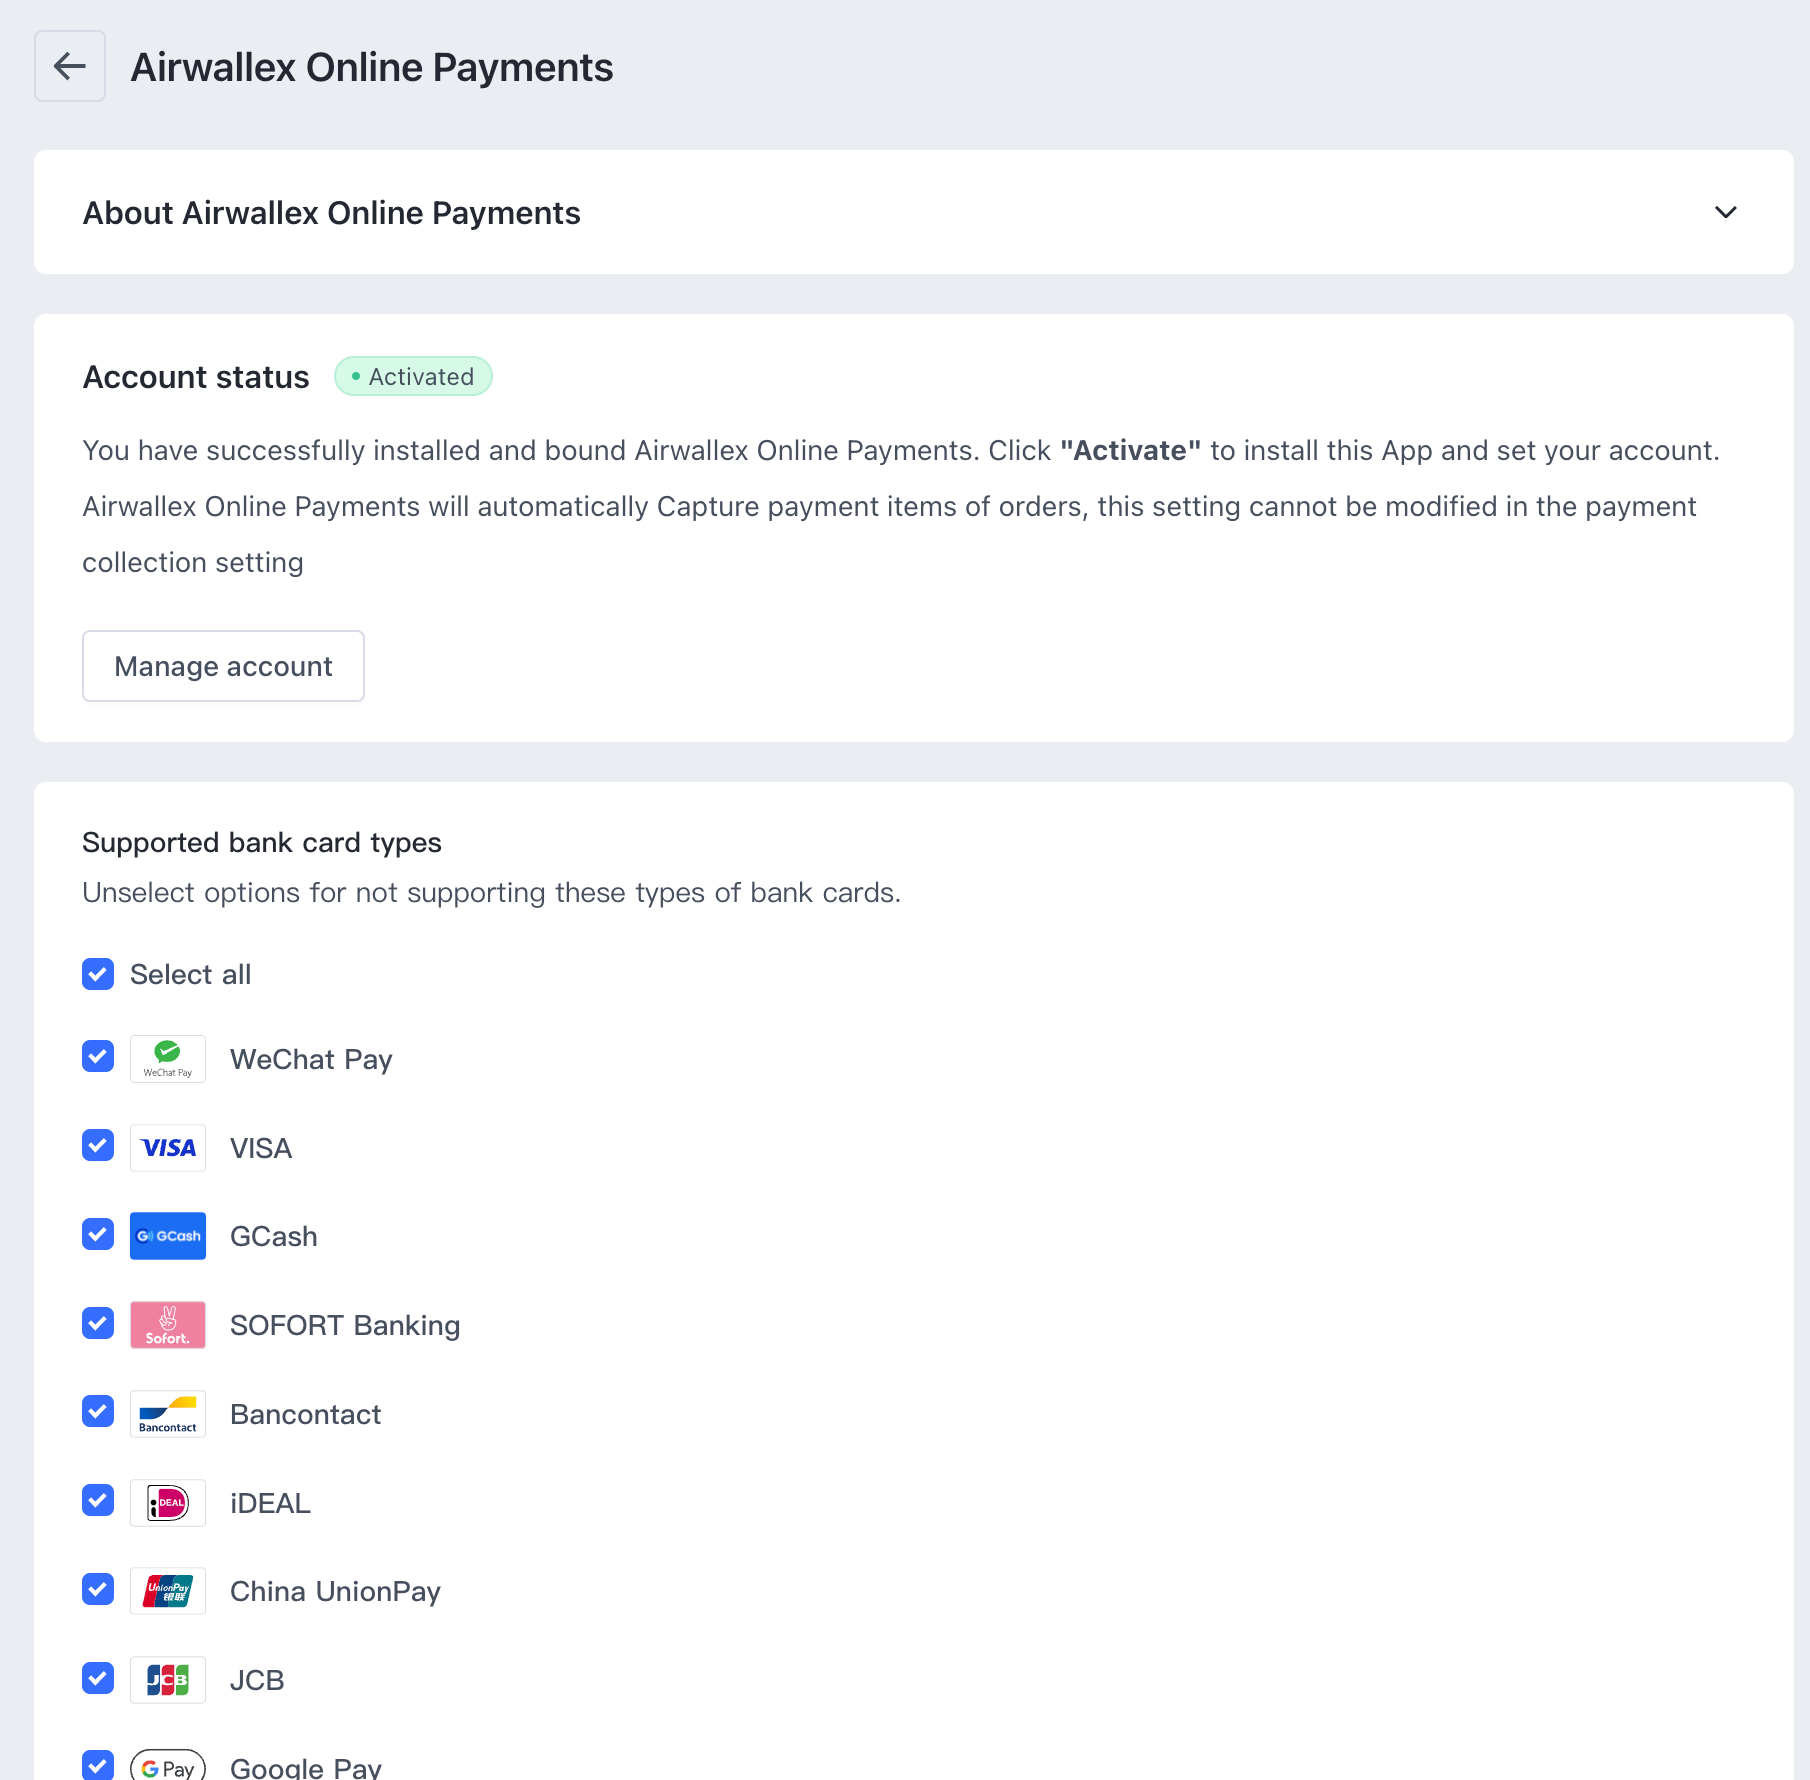Go back using the arrow button
The width and height of the screenshot is (1810, 1780).
coord(69,65)
